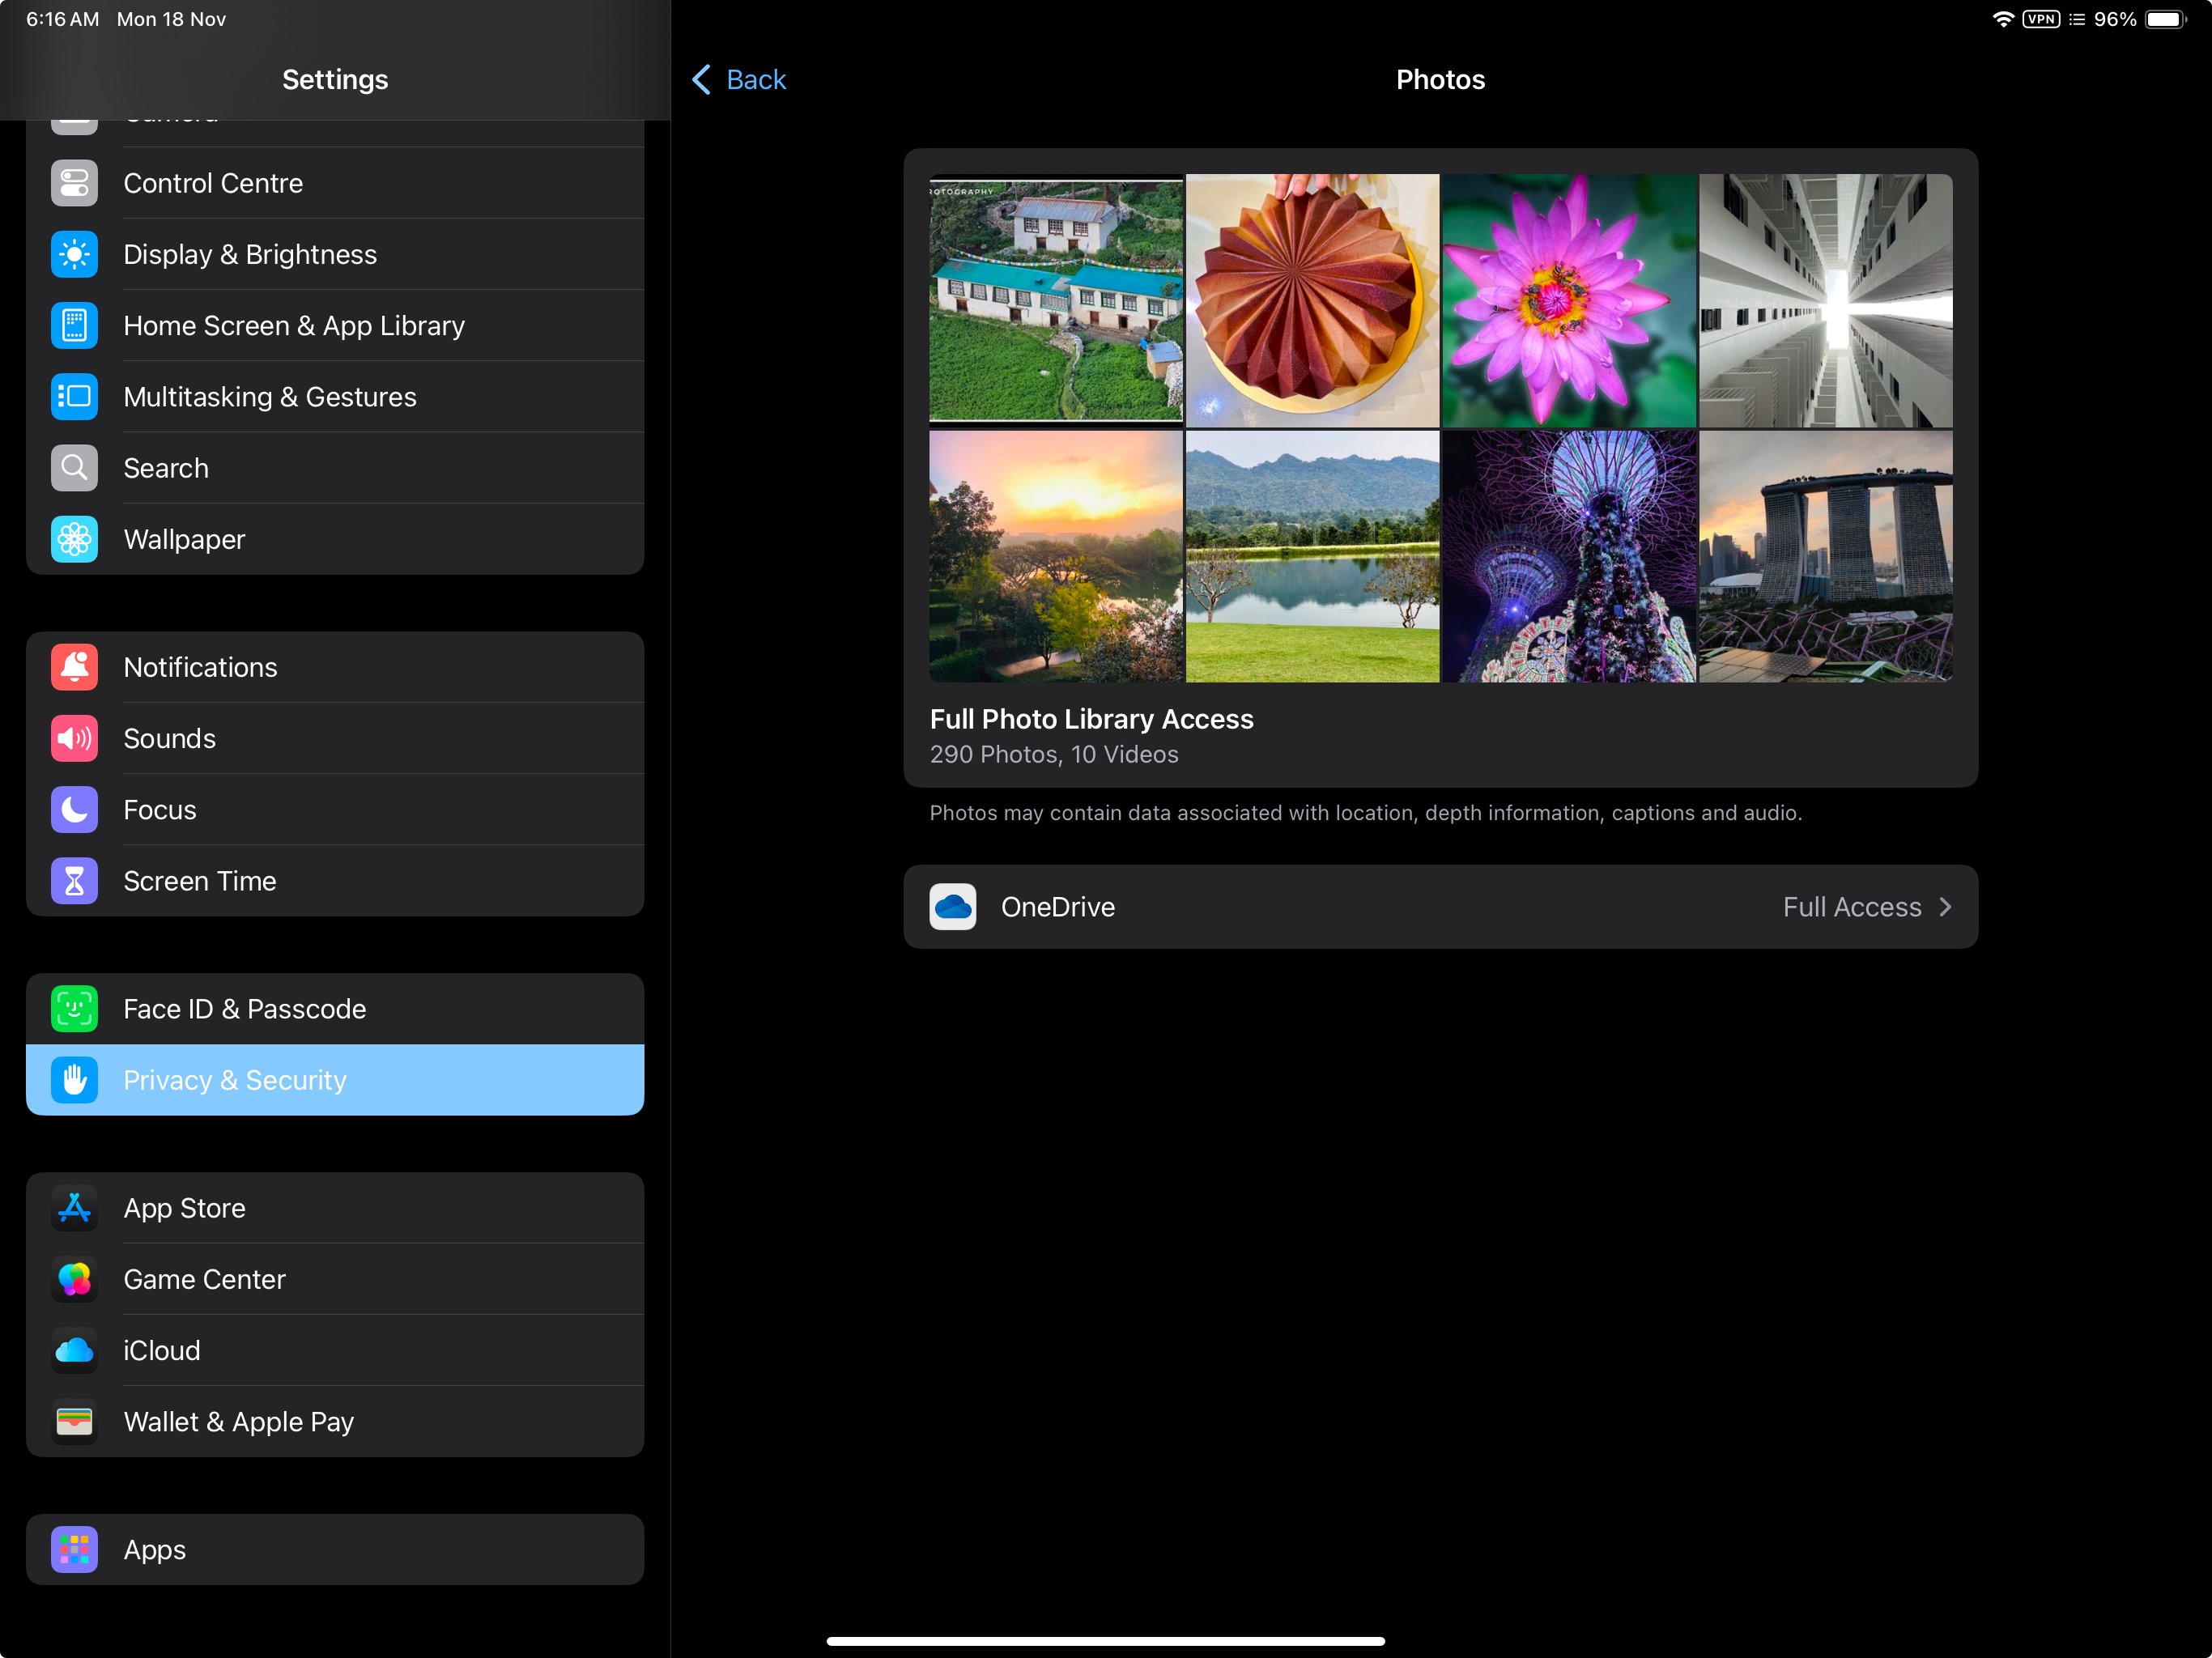This screenshot has width=2212, height=1658.
Task: Tap the App Store icon
Action: [x=74, y=1208]
